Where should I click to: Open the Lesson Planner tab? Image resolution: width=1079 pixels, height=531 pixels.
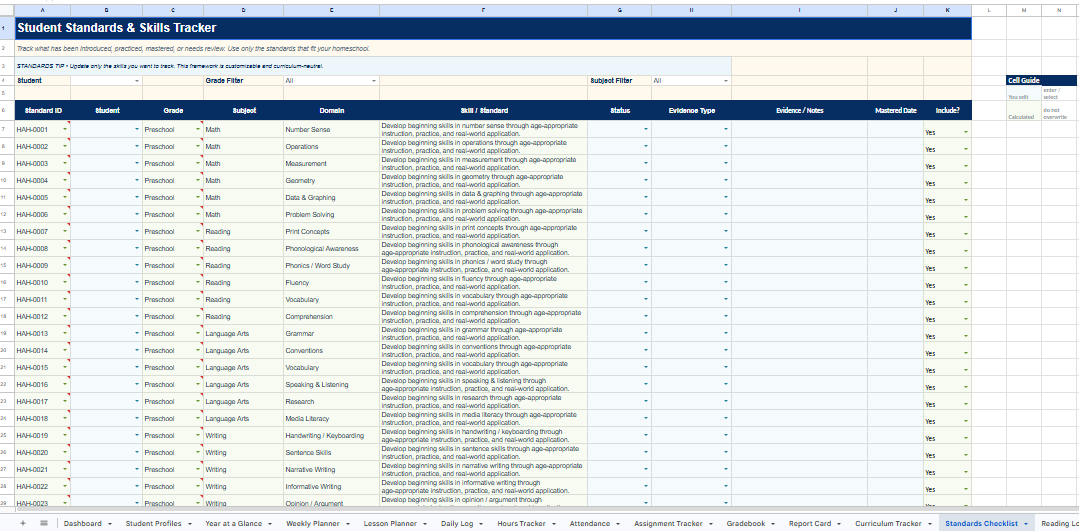tap(394, 523)
